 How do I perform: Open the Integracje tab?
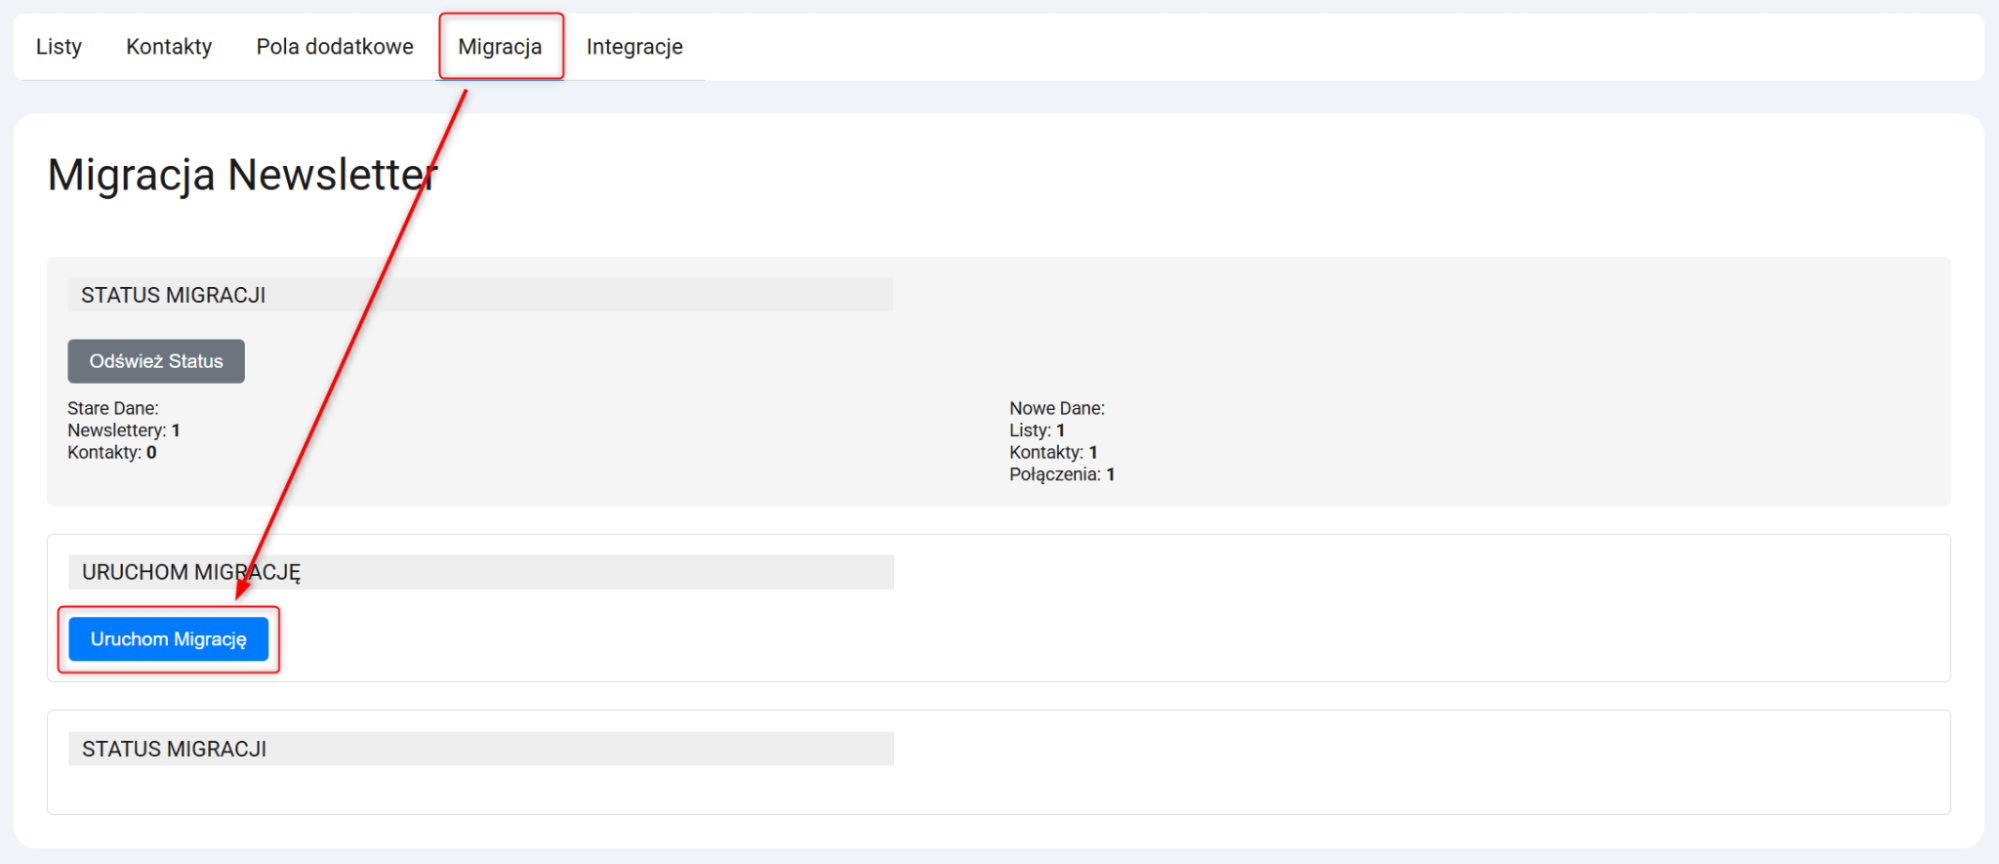tap(634, 47)
